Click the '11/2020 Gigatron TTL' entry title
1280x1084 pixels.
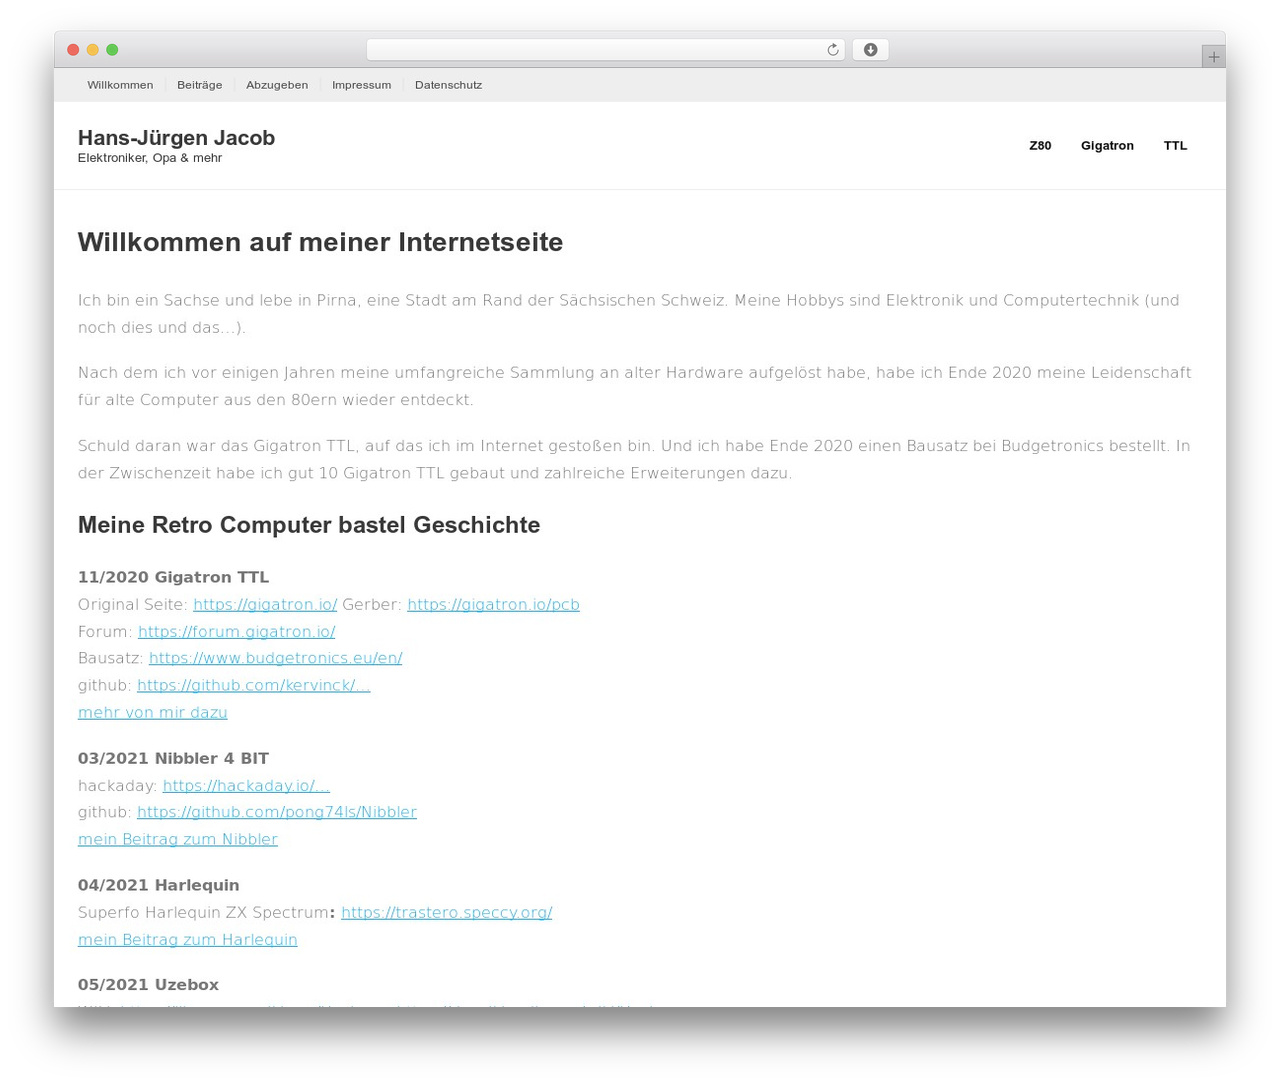coord(173,577)
